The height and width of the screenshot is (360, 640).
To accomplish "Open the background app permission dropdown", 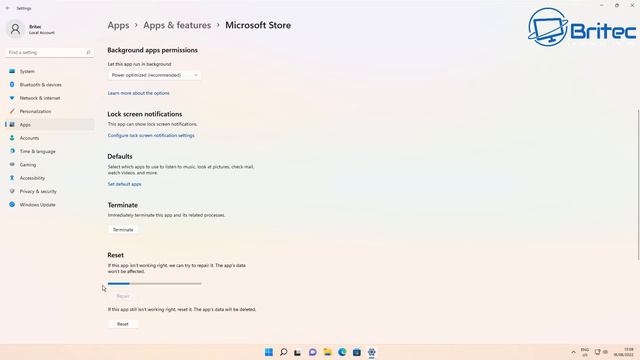I will (x=154, y=75).
